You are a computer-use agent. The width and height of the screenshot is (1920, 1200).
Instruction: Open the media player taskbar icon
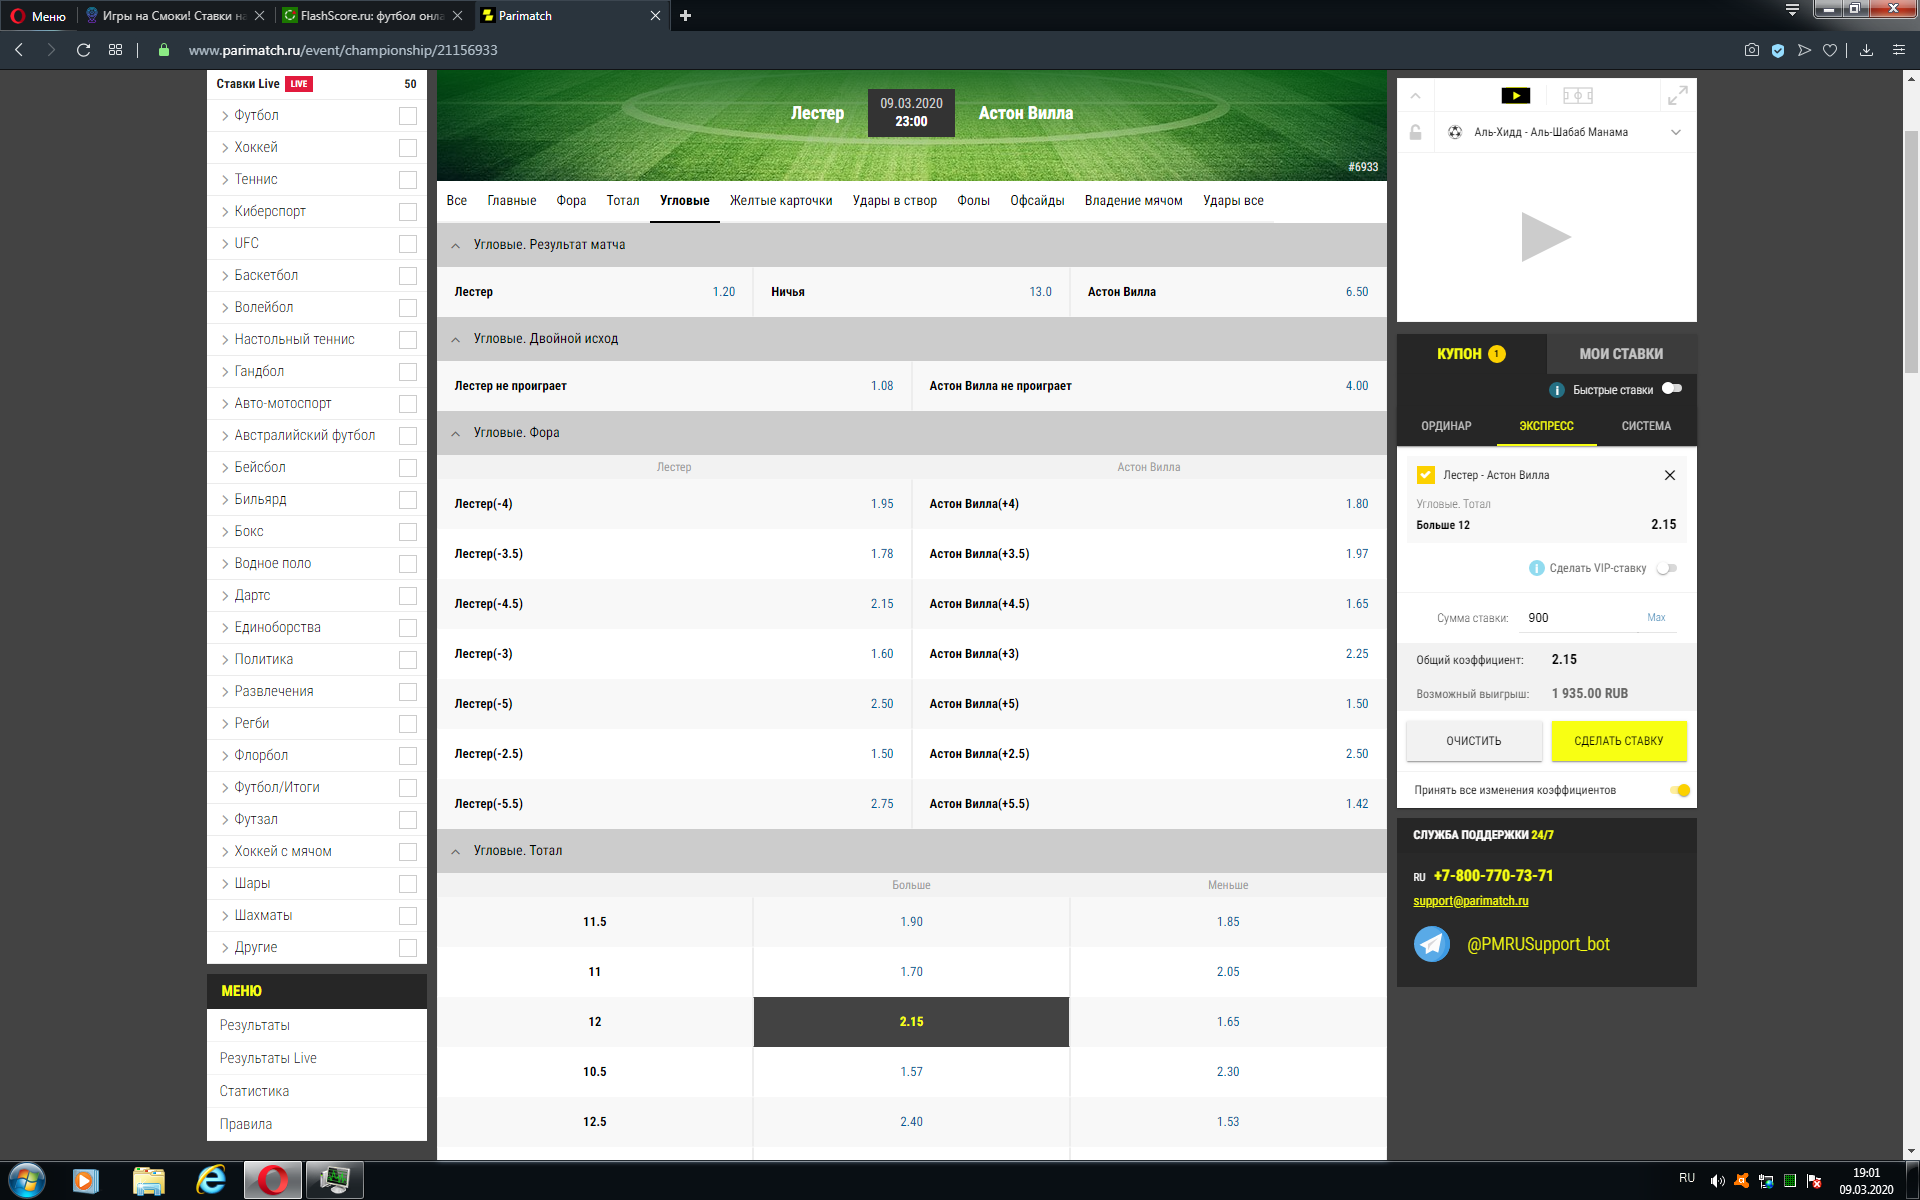point(86,1180)
